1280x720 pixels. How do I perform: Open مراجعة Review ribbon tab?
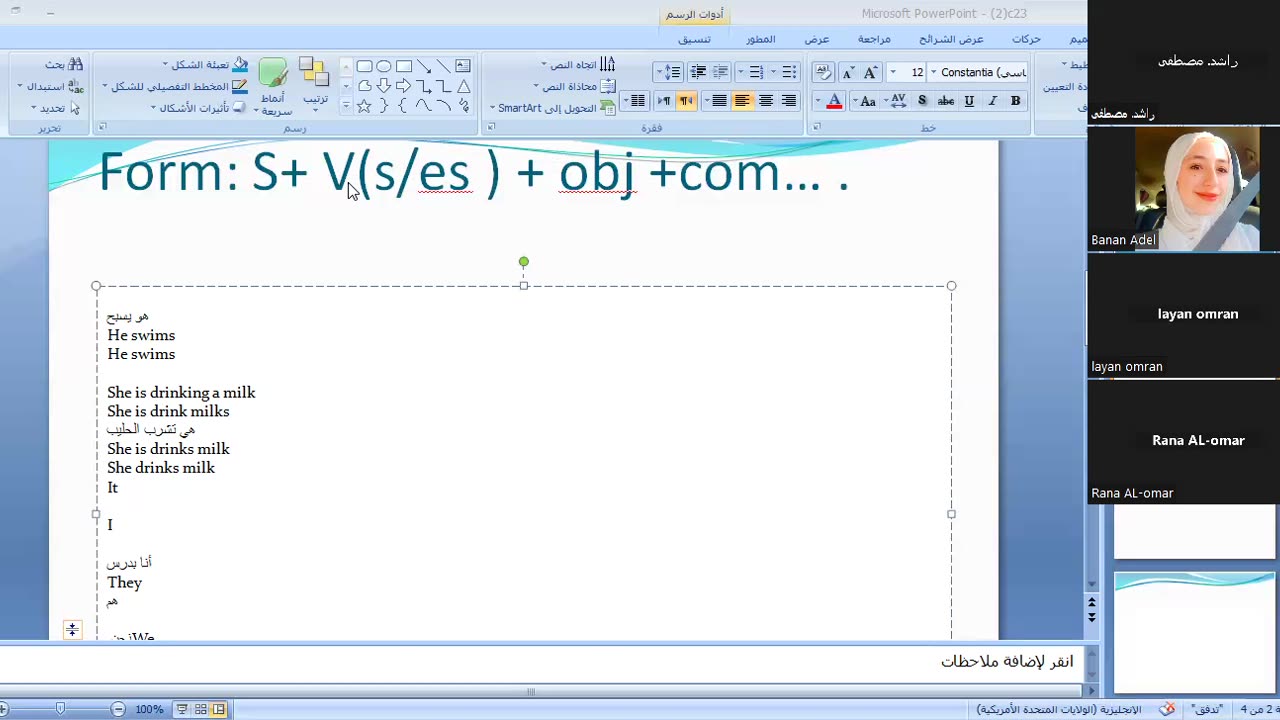pyautogui.click(x=874, y=39)
